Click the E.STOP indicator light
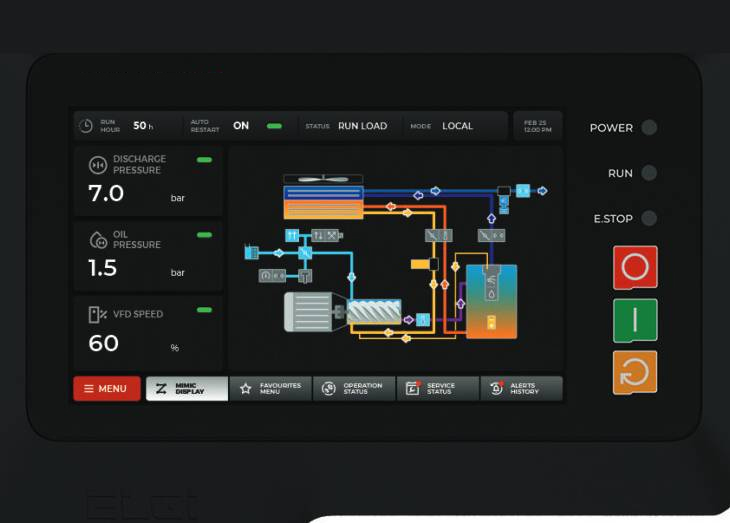Image resolution: width=730 pixels, height=523 pixels. coord(649,218)
